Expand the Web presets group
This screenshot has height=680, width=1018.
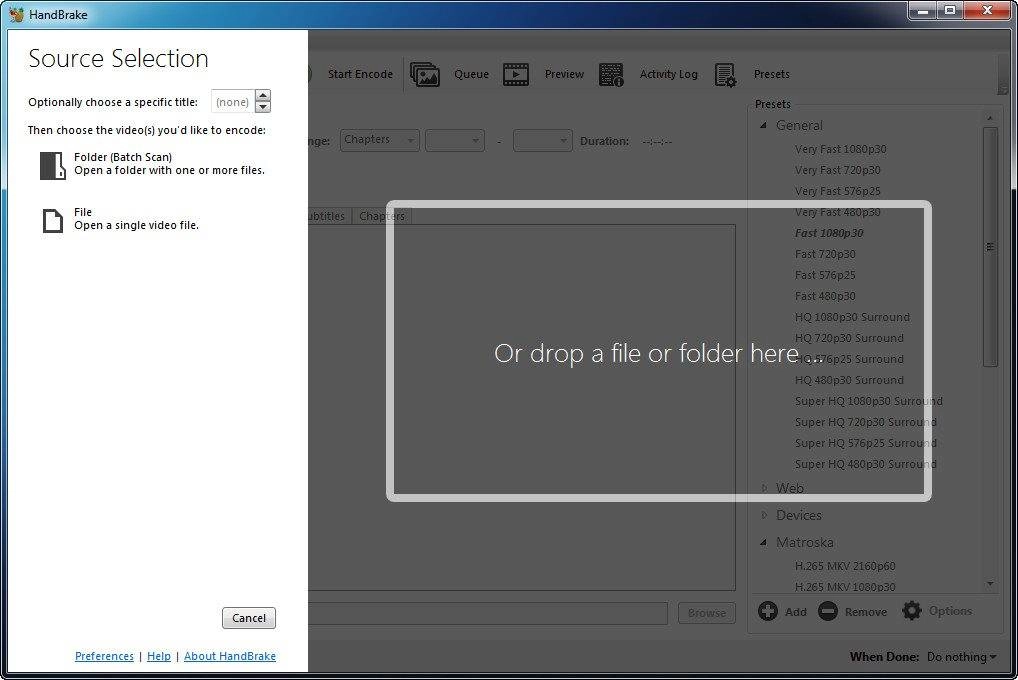[x=764, y=488]
